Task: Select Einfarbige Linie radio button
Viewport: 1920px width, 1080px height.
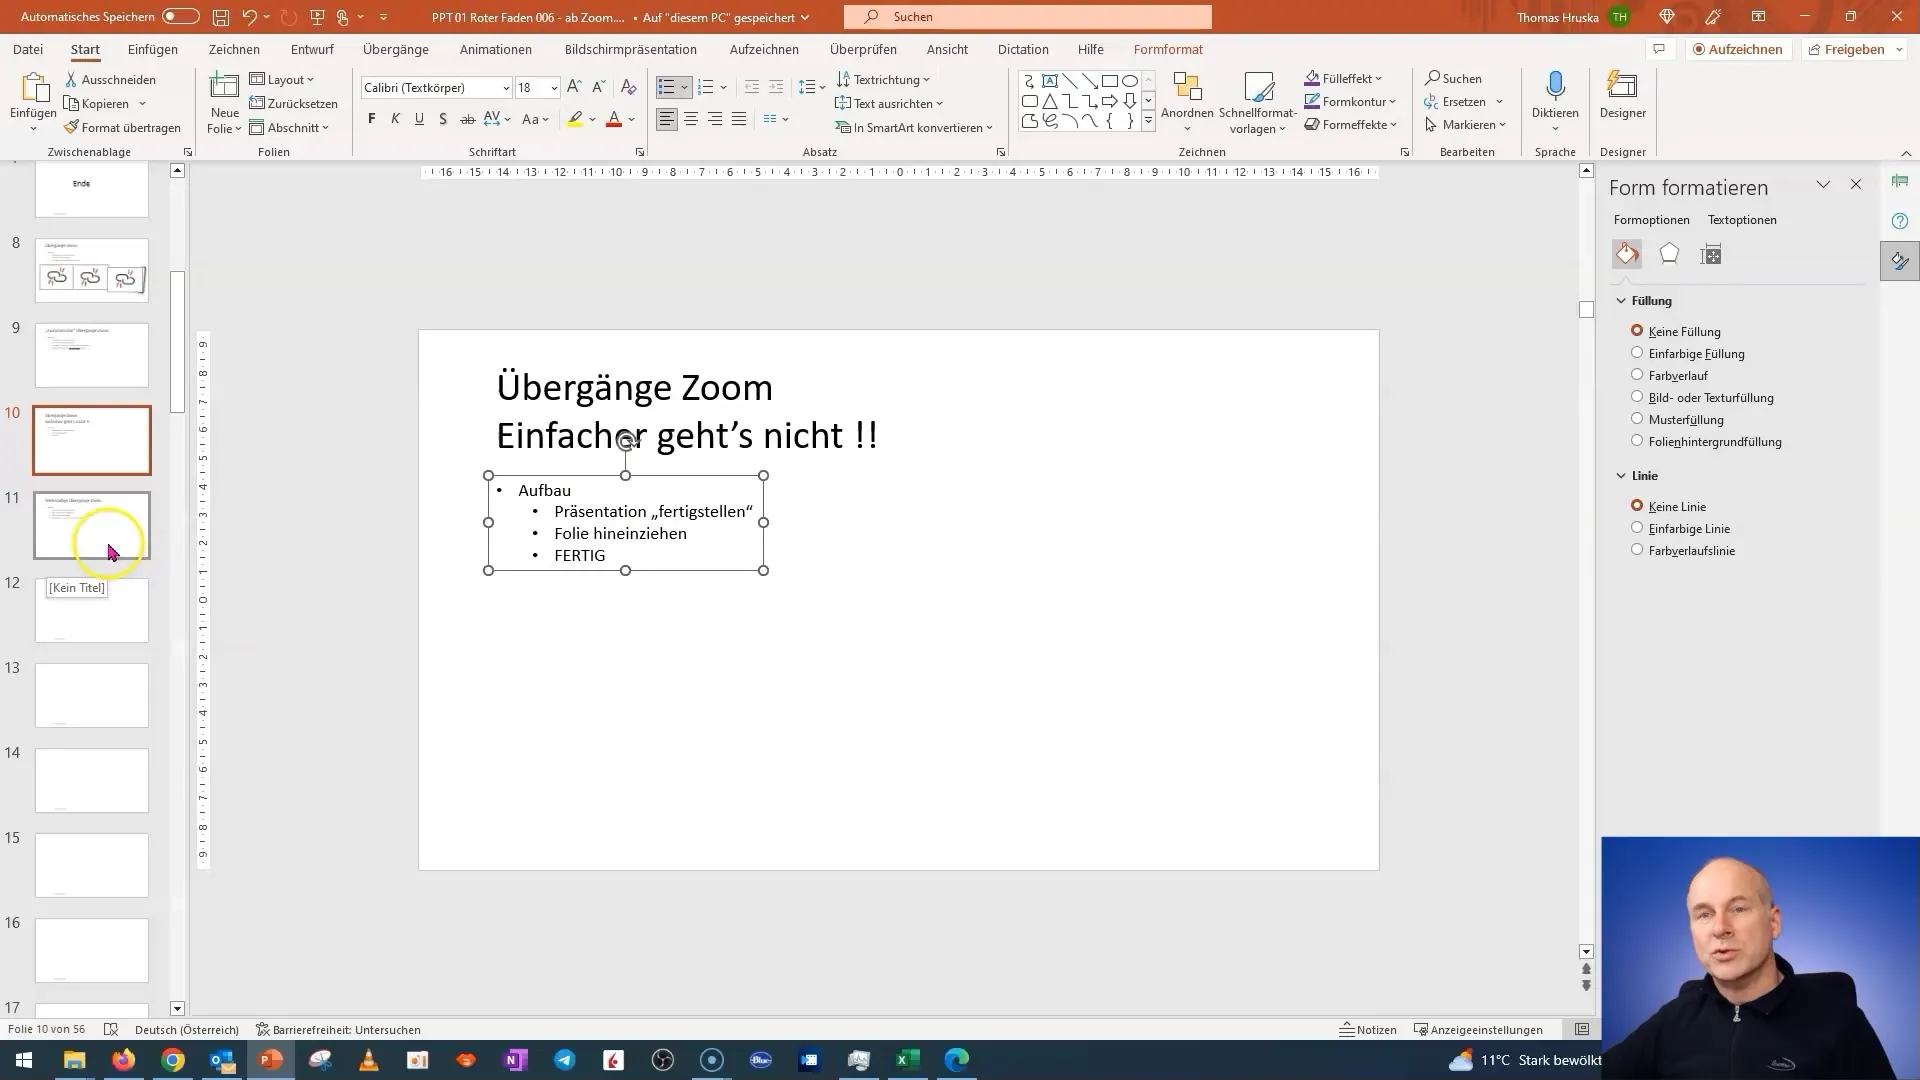Action: coord(1639,527)
